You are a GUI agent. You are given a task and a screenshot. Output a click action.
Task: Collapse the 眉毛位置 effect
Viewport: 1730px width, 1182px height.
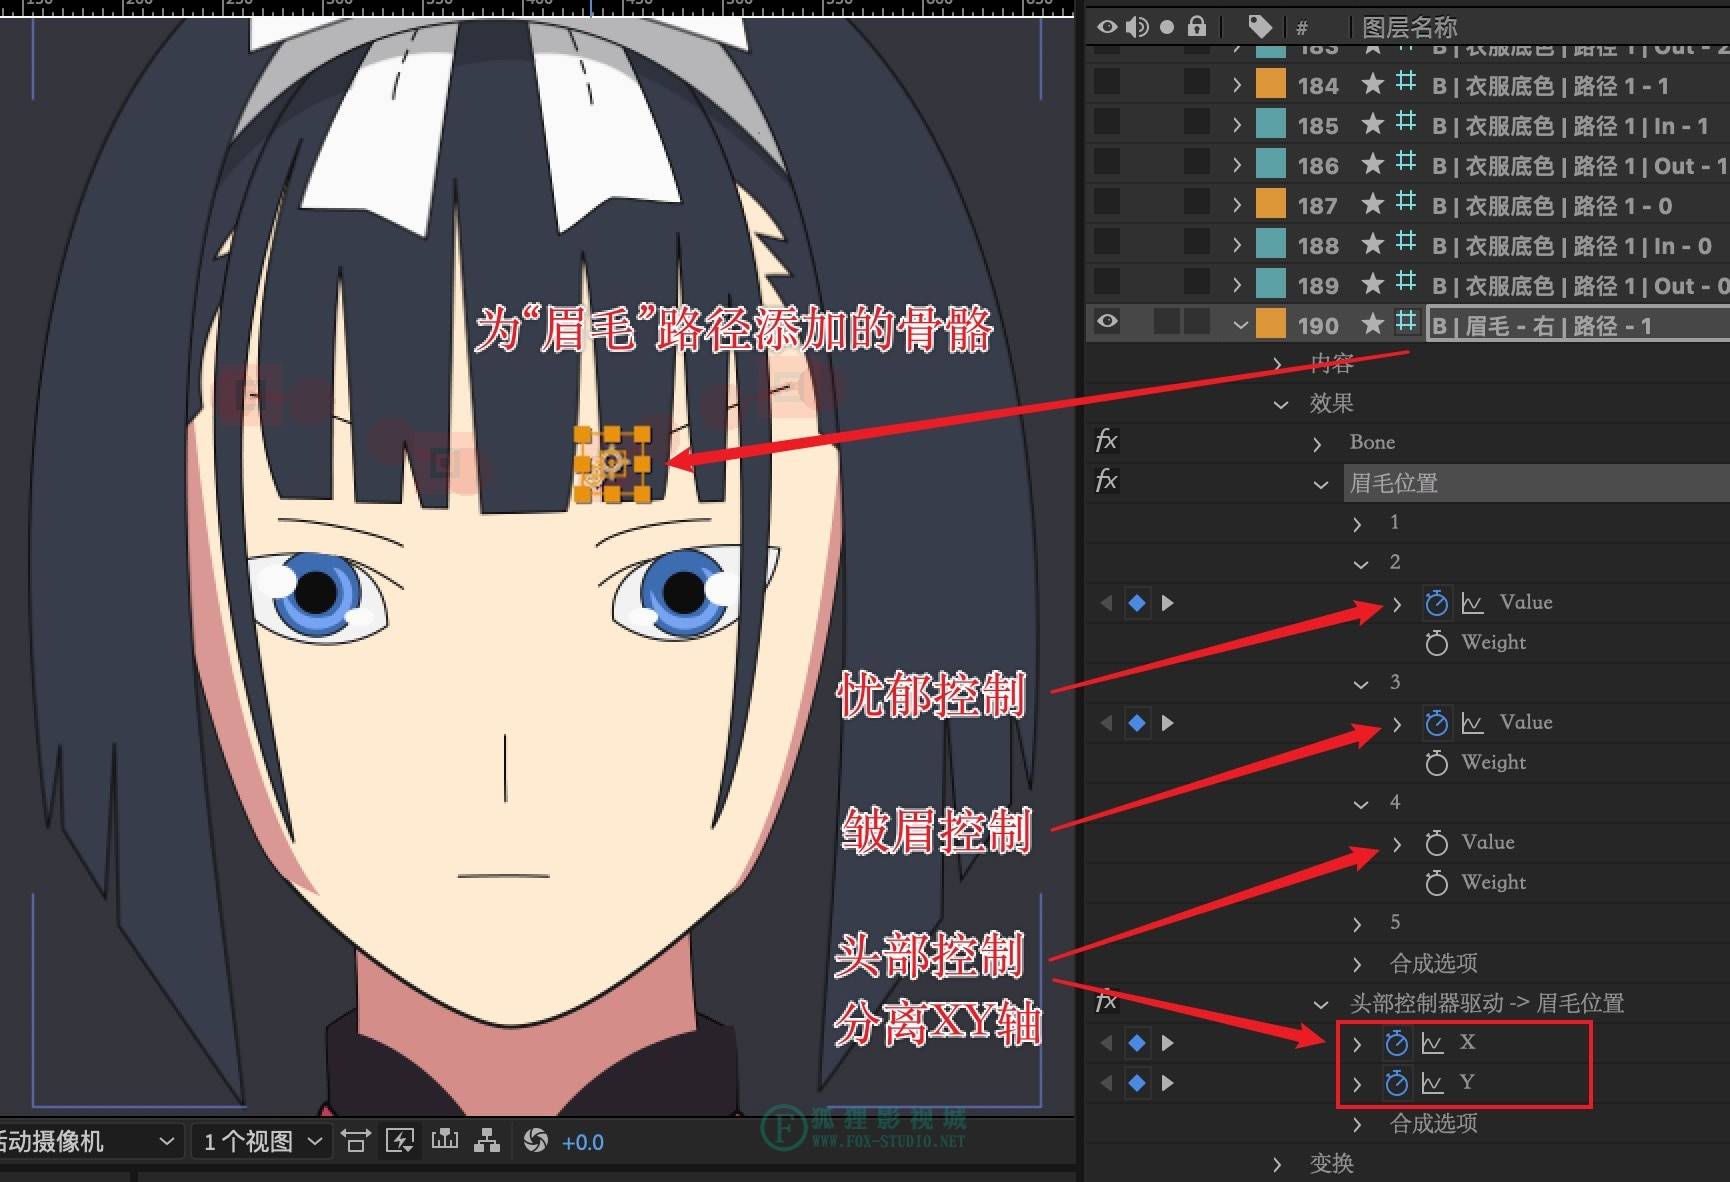(1321, 485)
